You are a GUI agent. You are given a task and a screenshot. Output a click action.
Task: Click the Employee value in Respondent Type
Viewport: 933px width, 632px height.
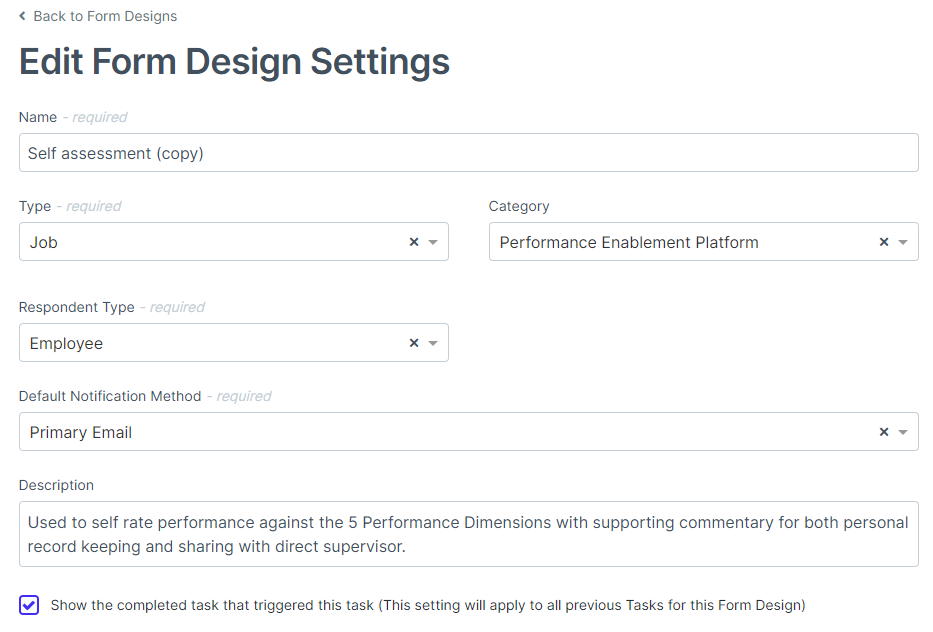66,343
